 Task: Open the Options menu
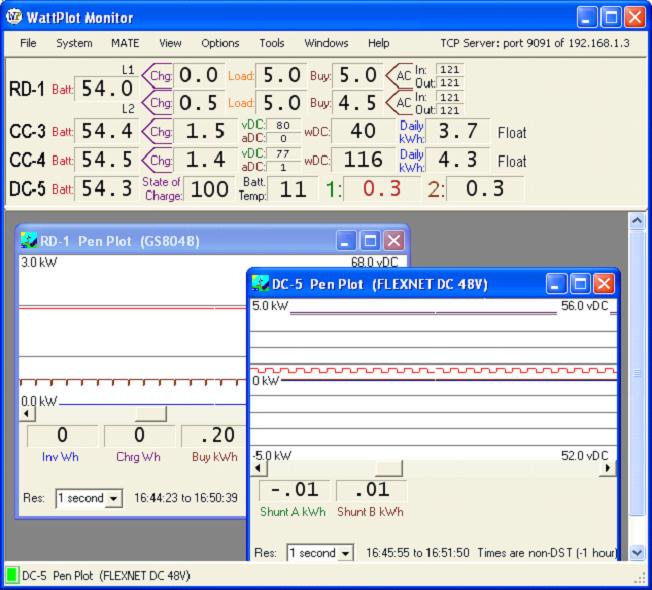tap(220, 43)
